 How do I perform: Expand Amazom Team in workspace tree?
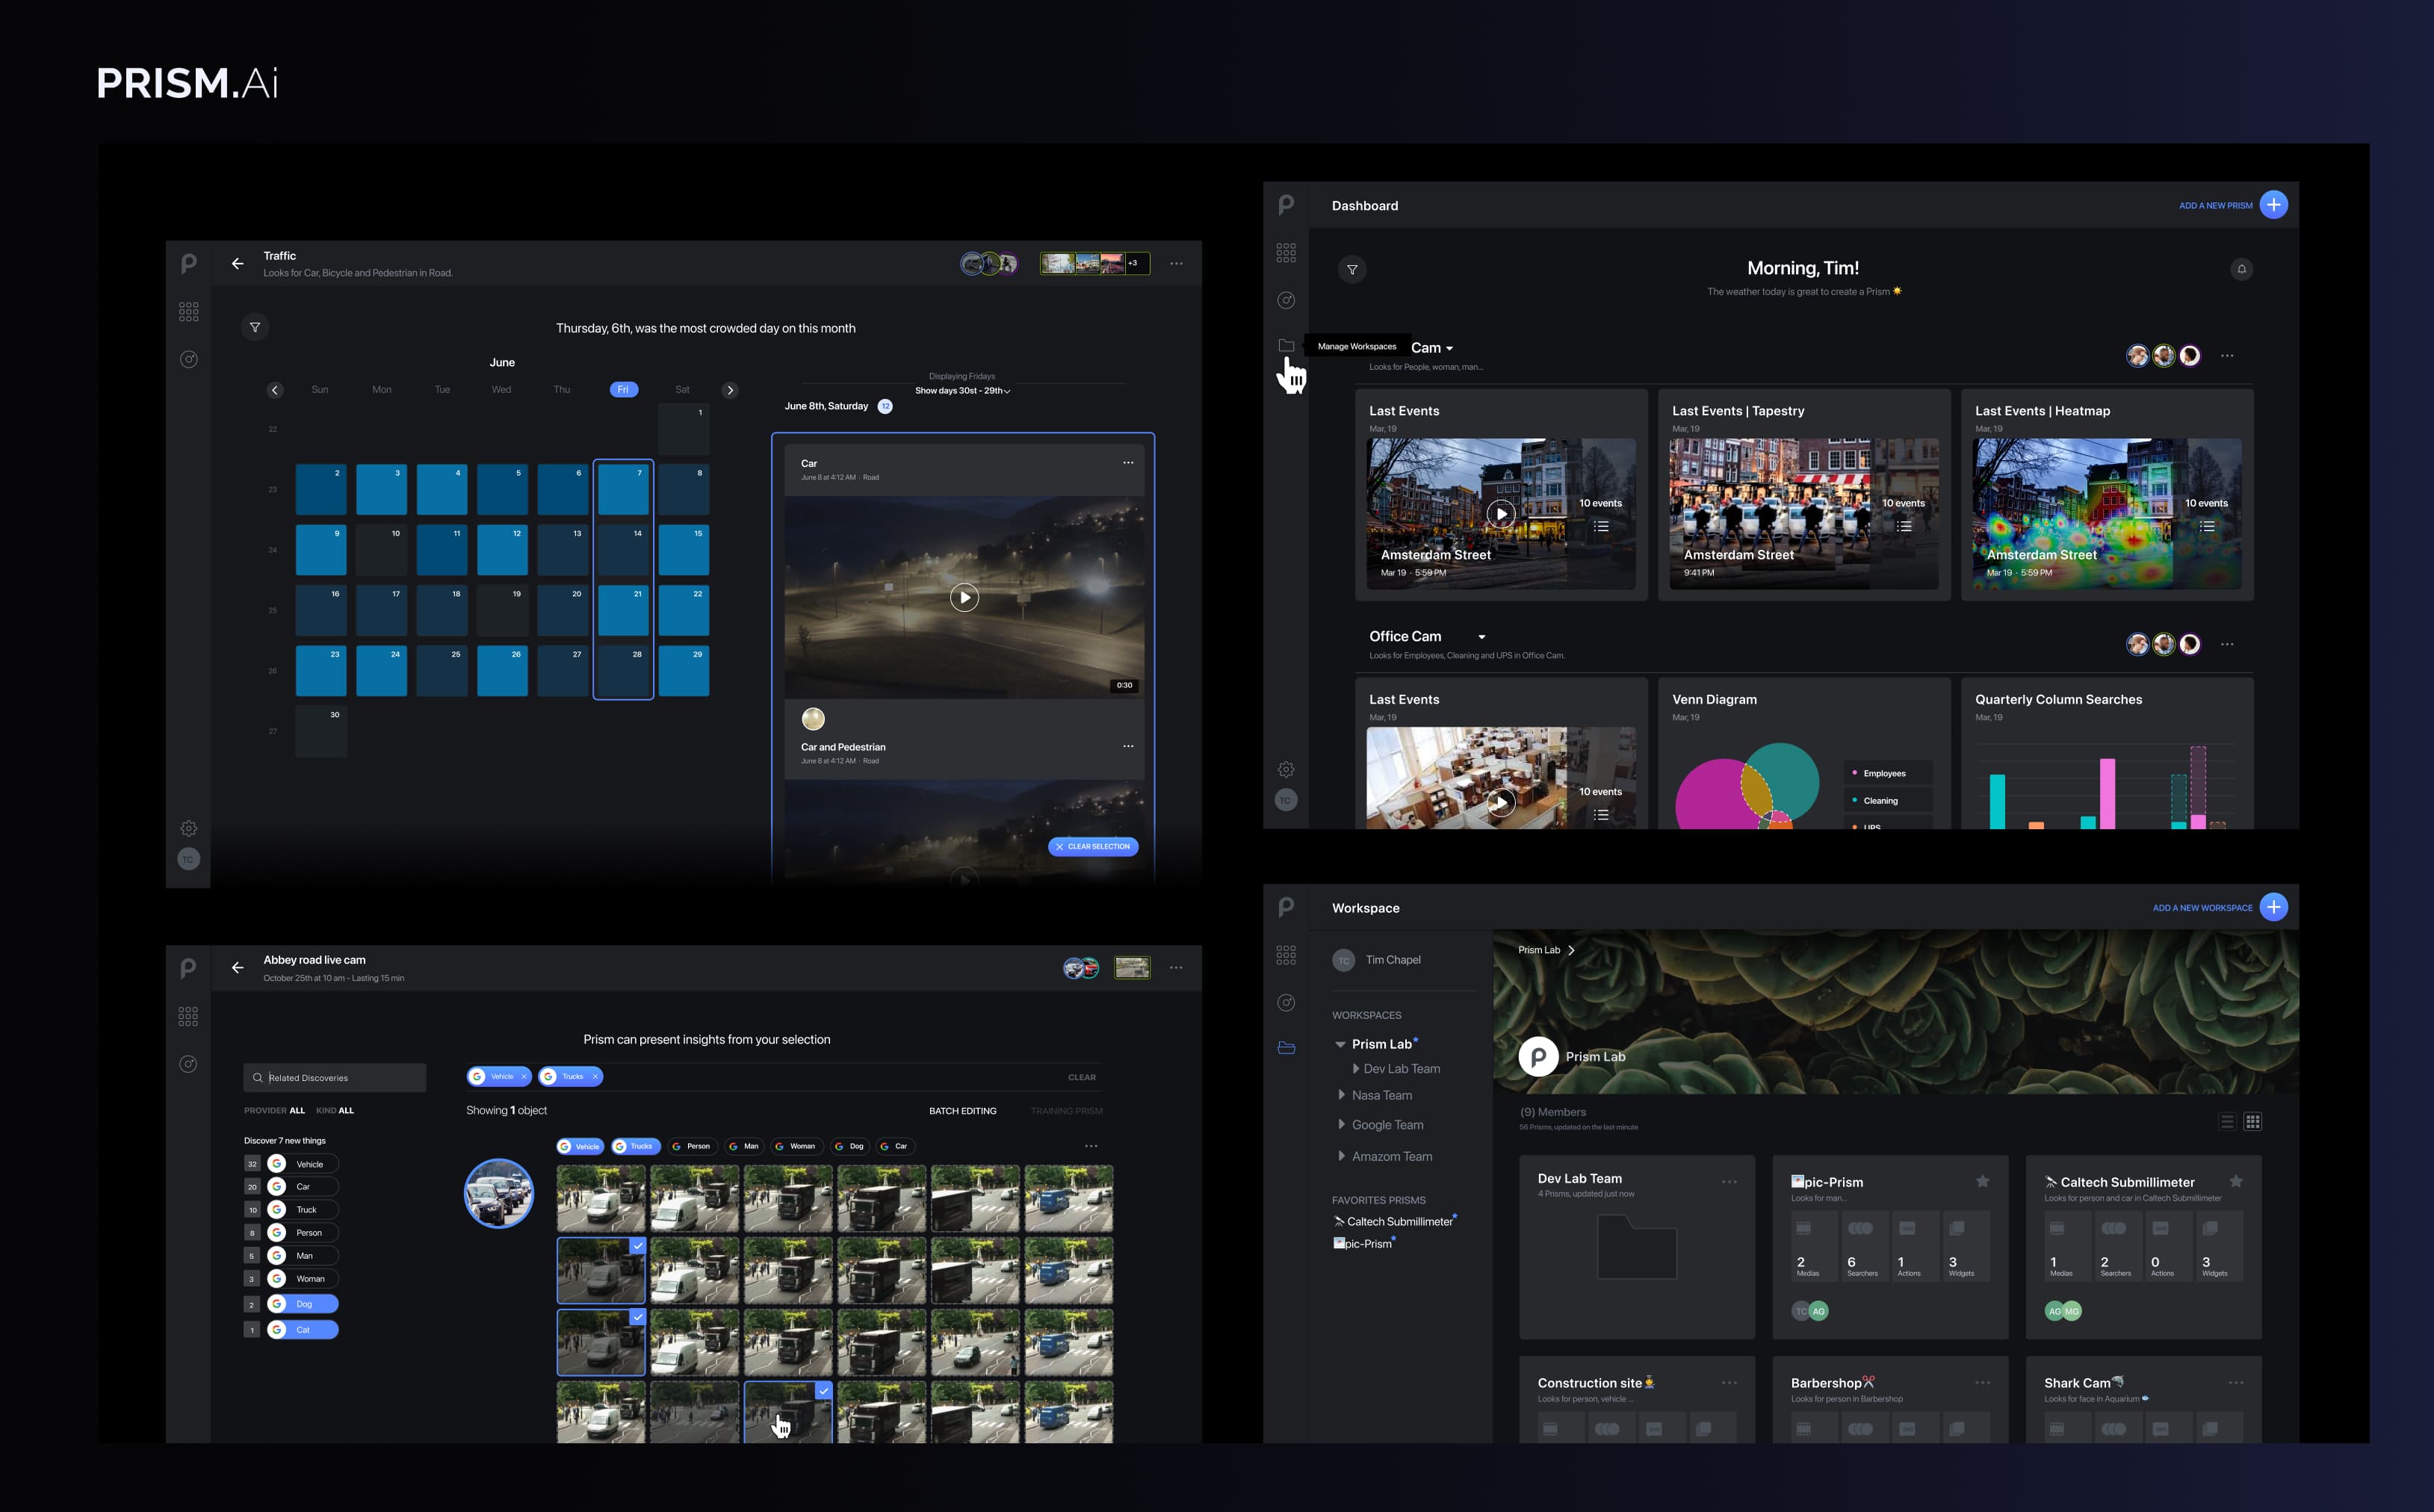tap(1341, 1156)
